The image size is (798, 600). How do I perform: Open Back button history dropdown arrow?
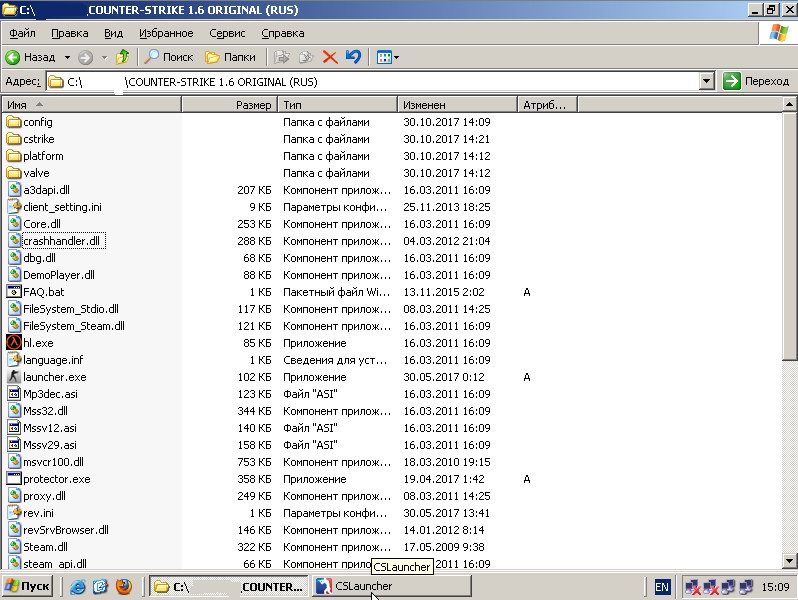(x=67, y=58)
